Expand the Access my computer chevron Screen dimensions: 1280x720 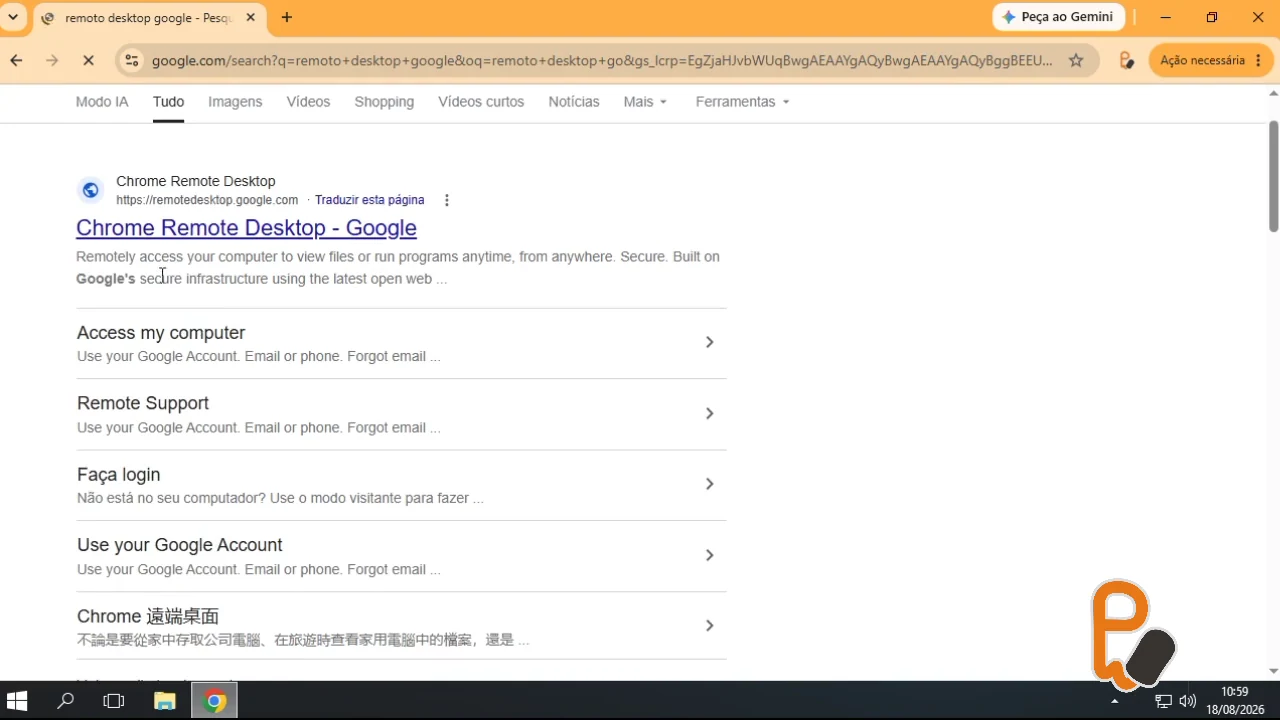tap(709, 342)
